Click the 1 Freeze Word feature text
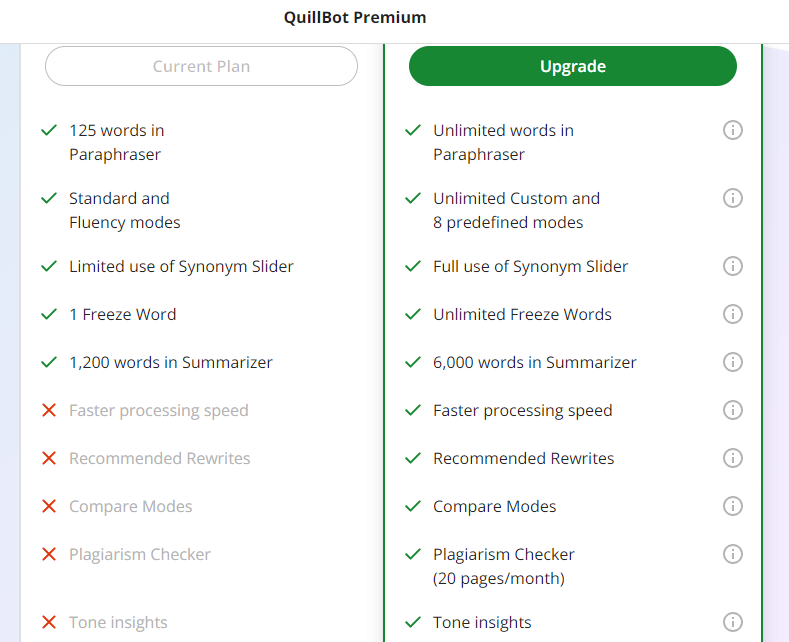 123,314
